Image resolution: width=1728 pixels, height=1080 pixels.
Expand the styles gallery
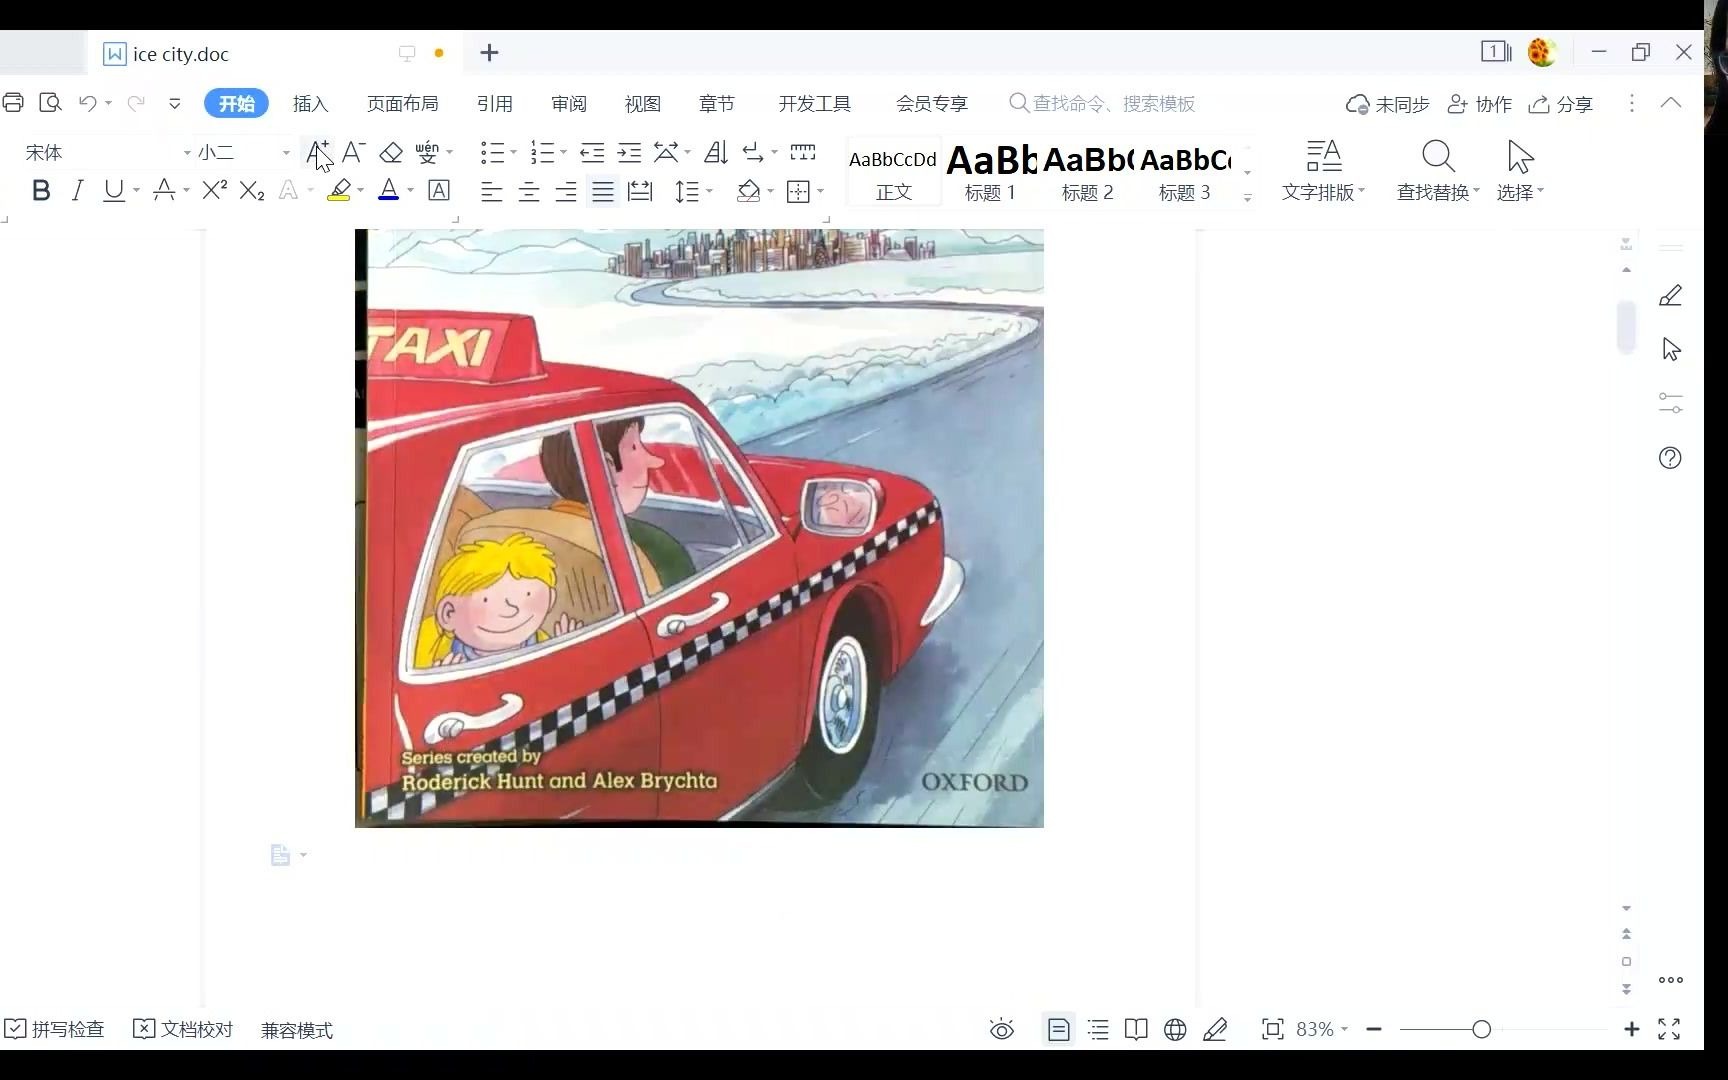[x=1247, y=198]
